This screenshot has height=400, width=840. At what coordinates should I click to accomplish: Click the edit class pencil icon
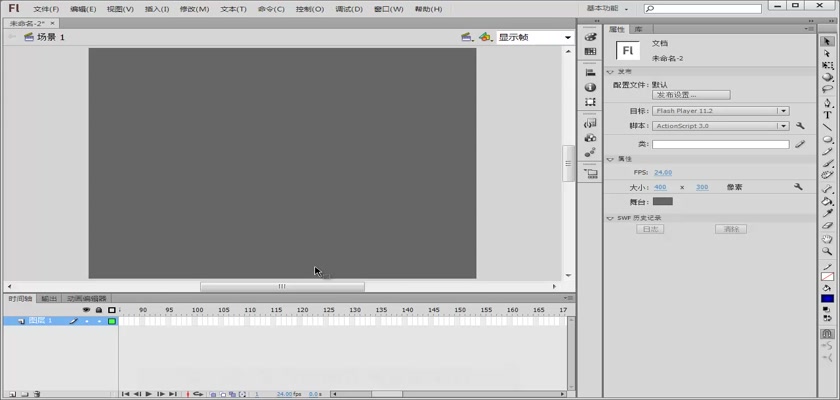click(800, 144)
